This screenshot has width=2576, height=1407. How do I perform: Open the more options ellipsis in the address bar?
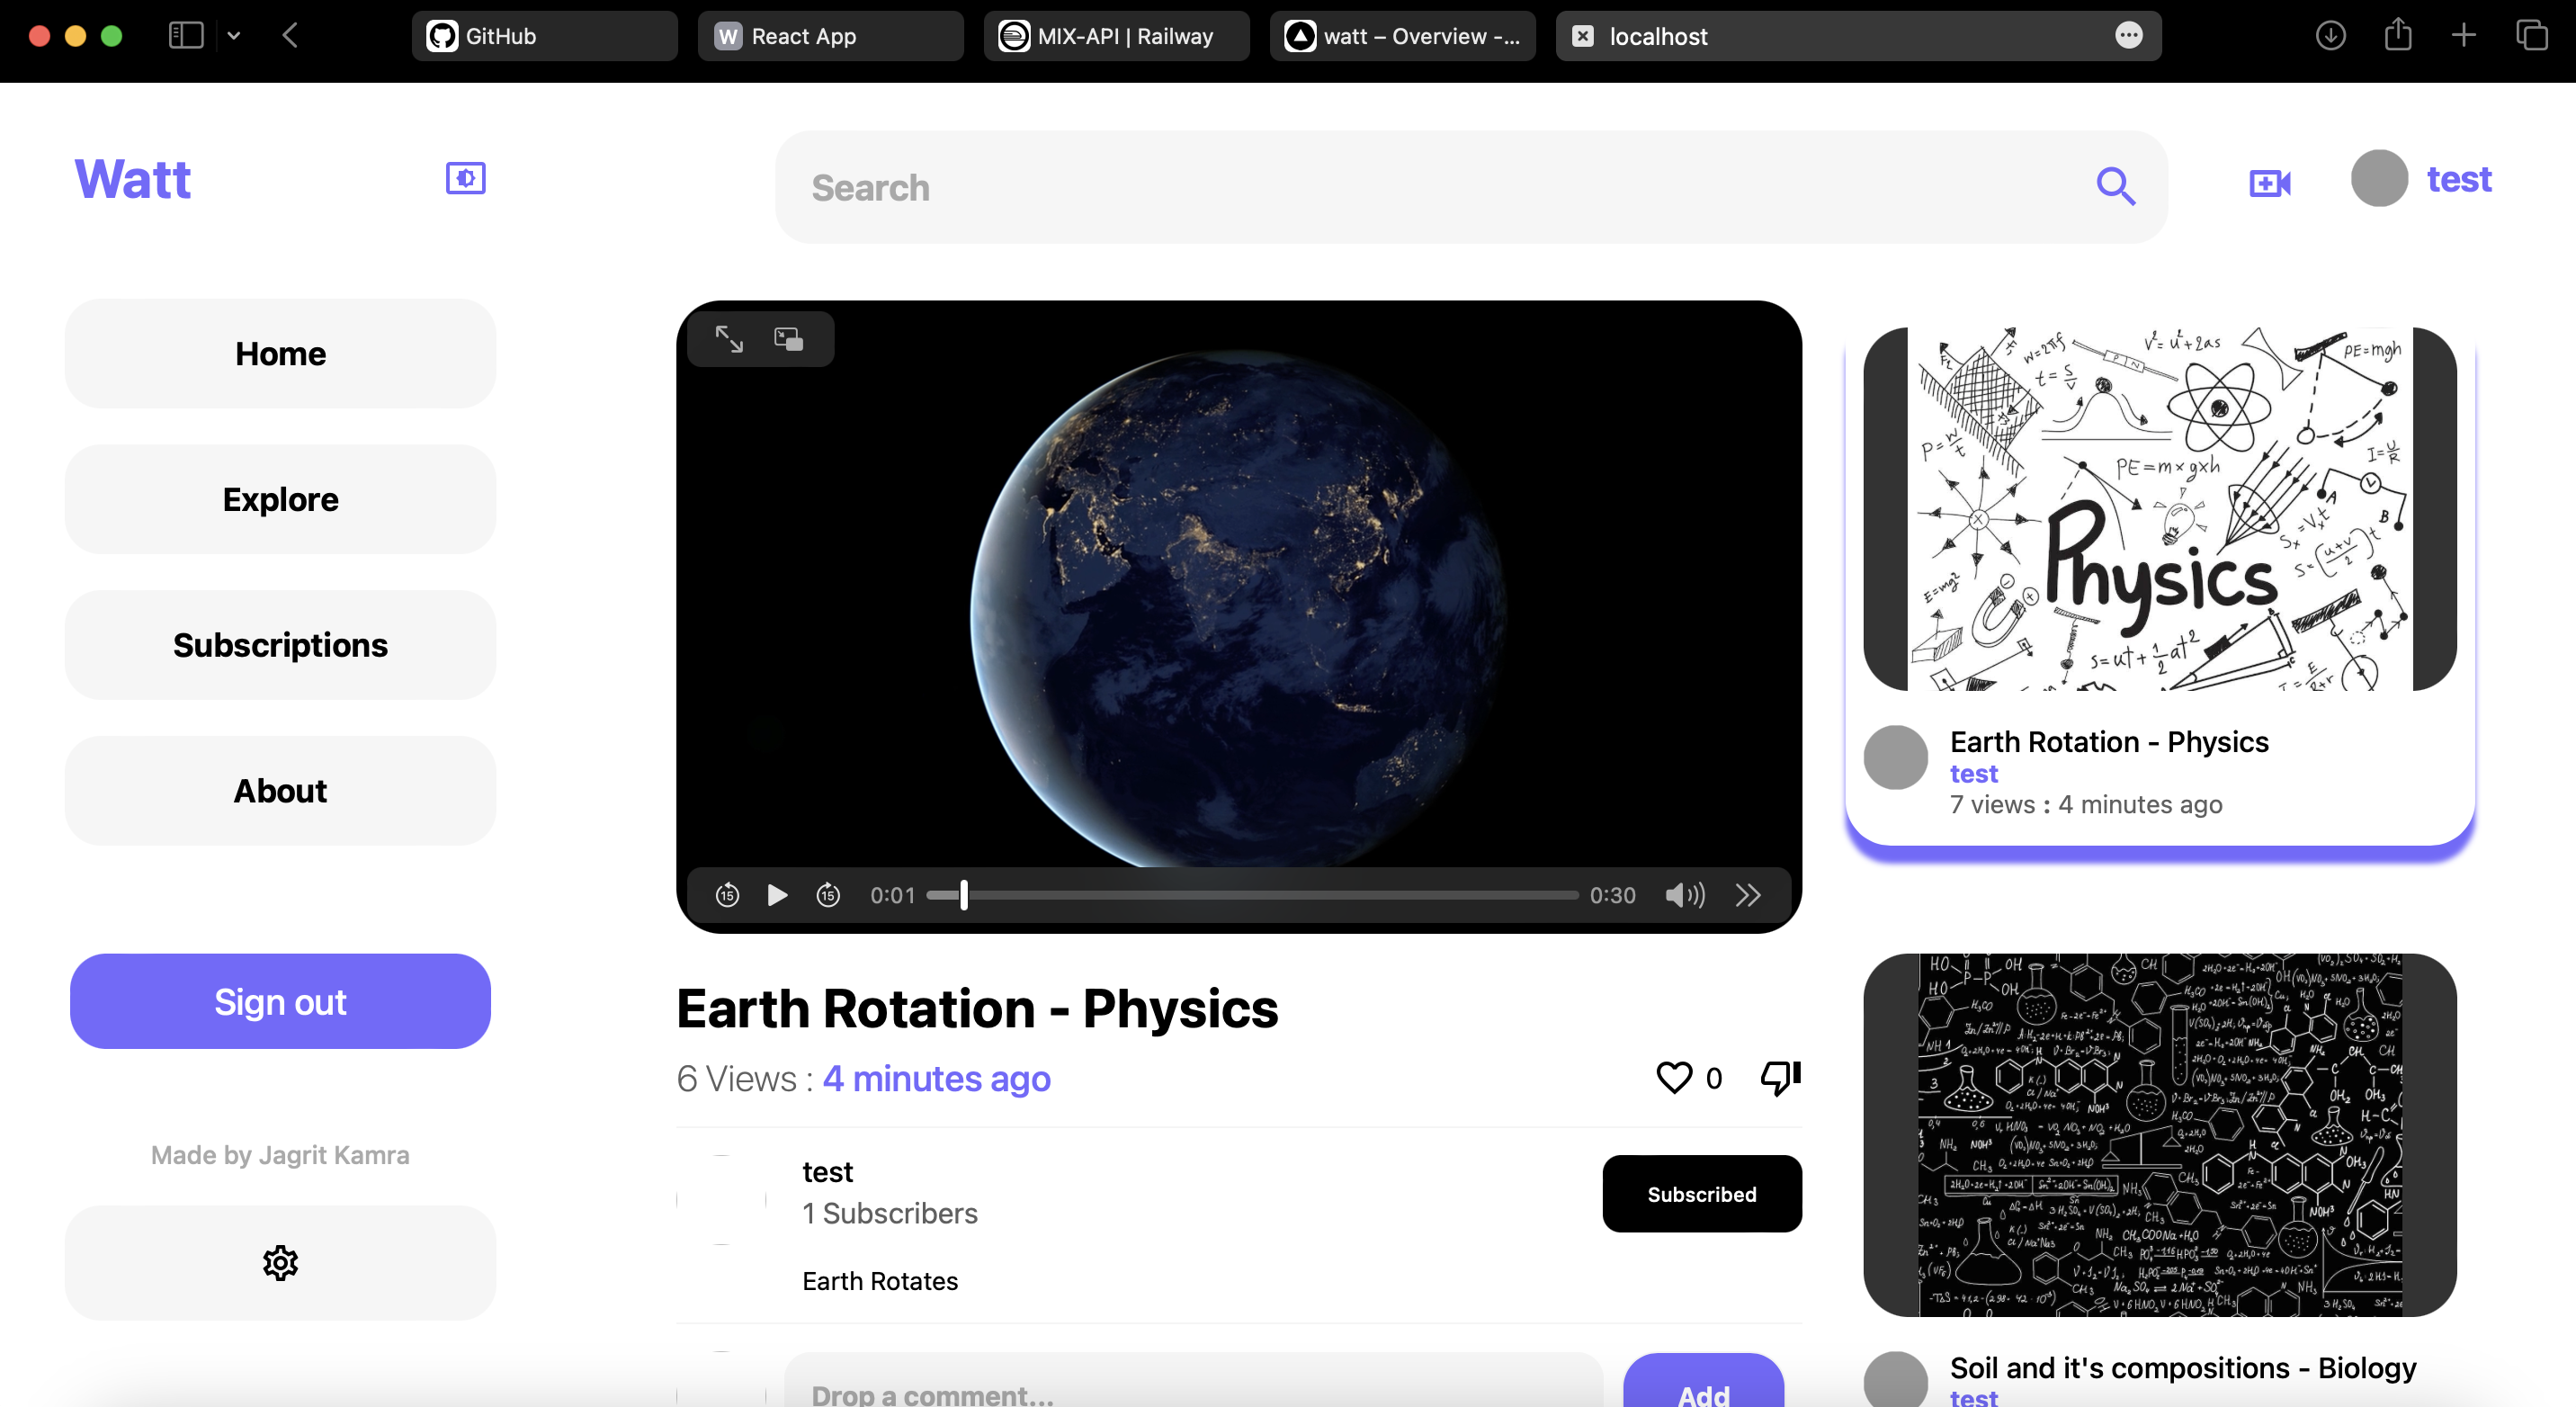click(2129, 35)
